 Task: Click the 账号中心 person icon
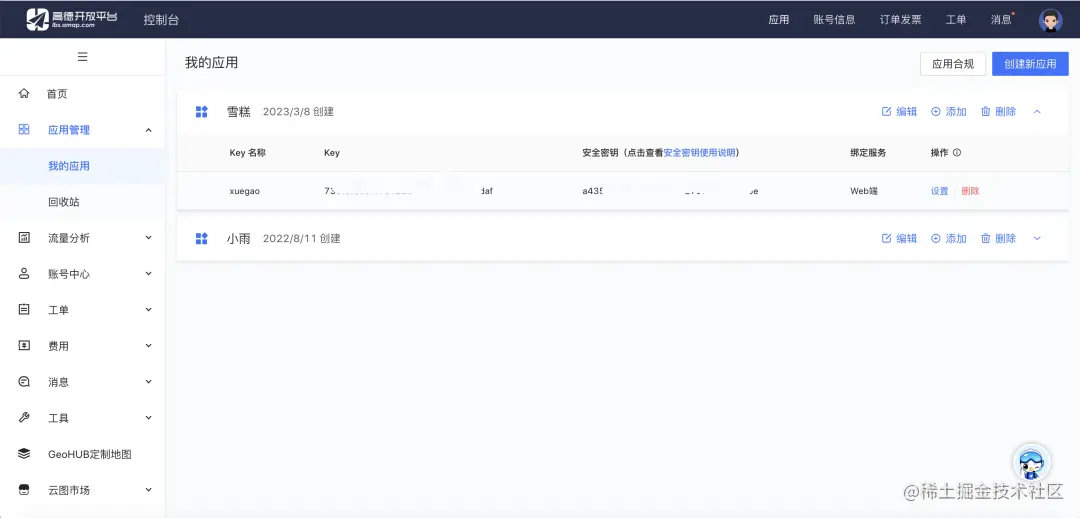click(x=24, y=273)
